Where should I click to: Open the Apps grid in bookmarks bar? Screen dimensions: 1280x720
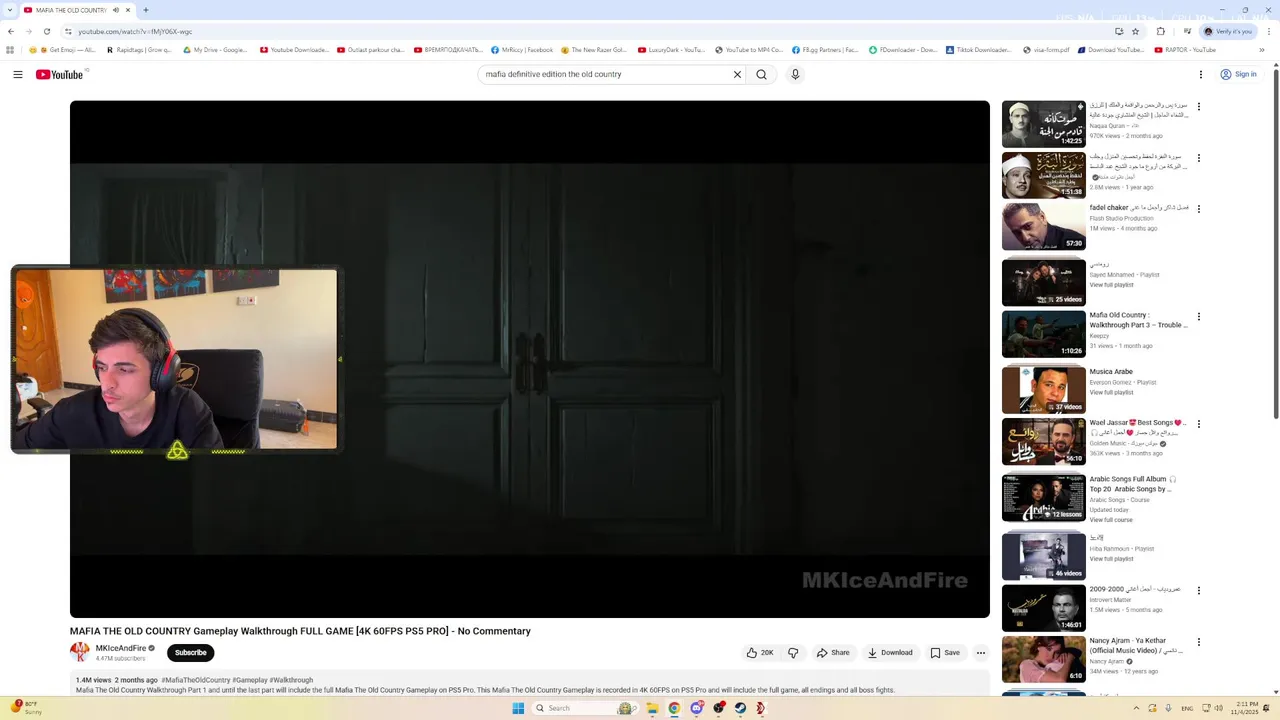10,50
